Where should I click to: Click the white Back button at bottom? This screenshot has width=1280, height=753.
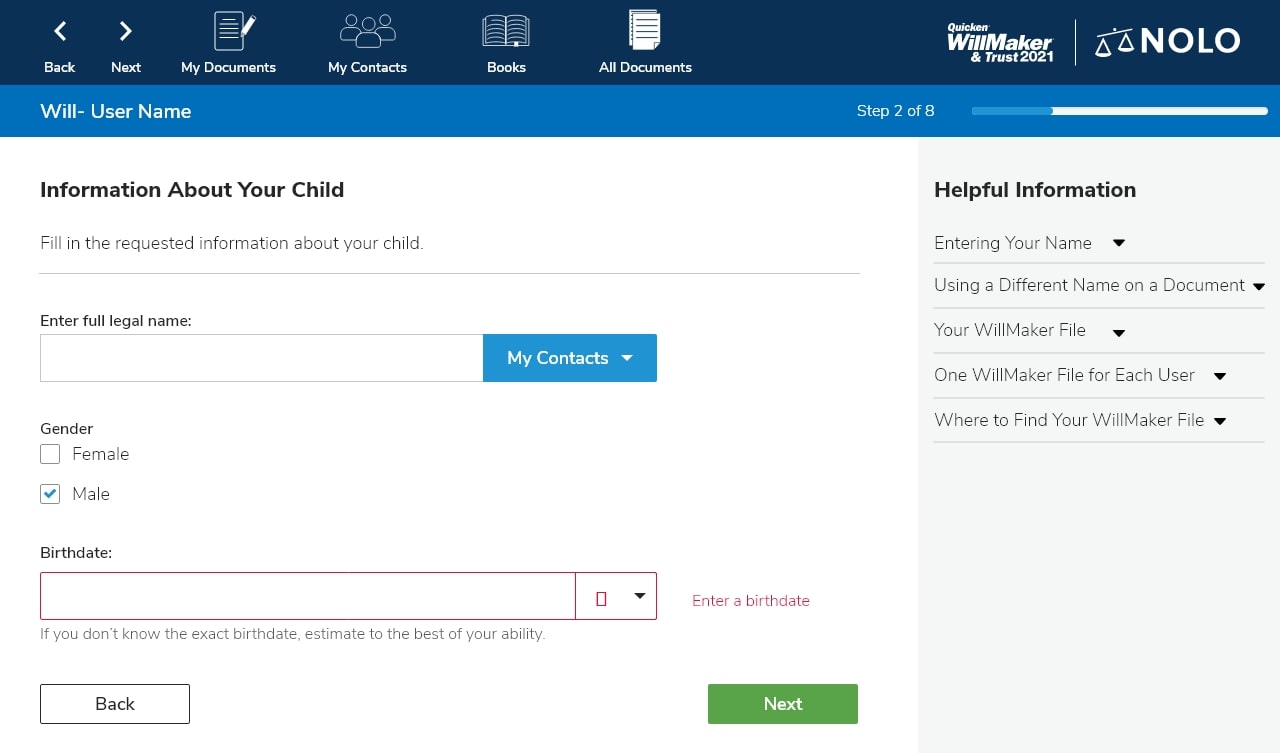point(115,704)
